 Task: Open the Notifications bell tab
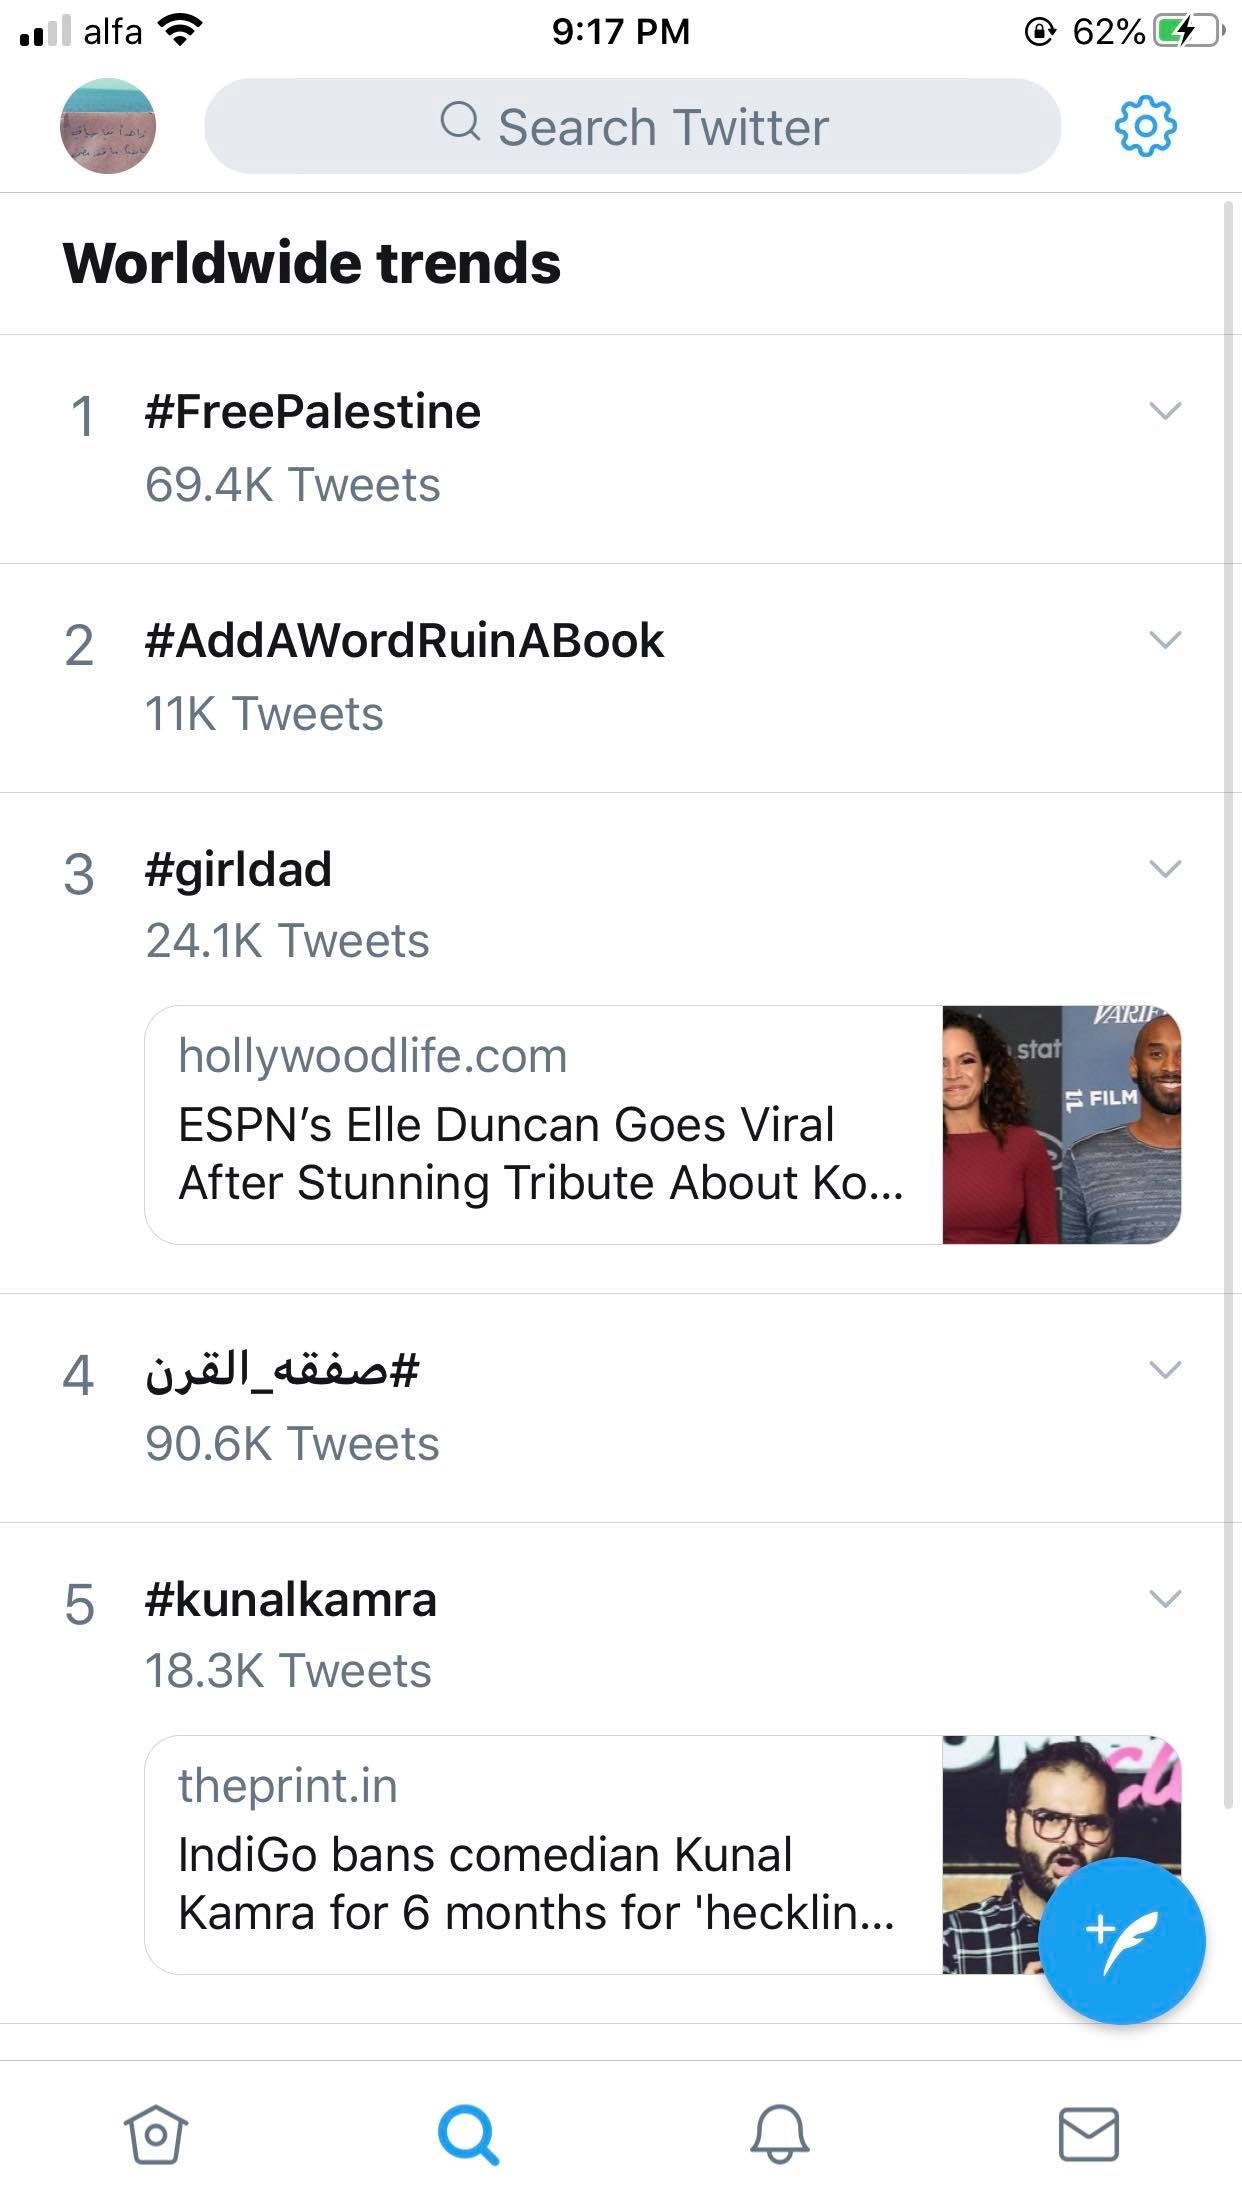point(779,2134)
